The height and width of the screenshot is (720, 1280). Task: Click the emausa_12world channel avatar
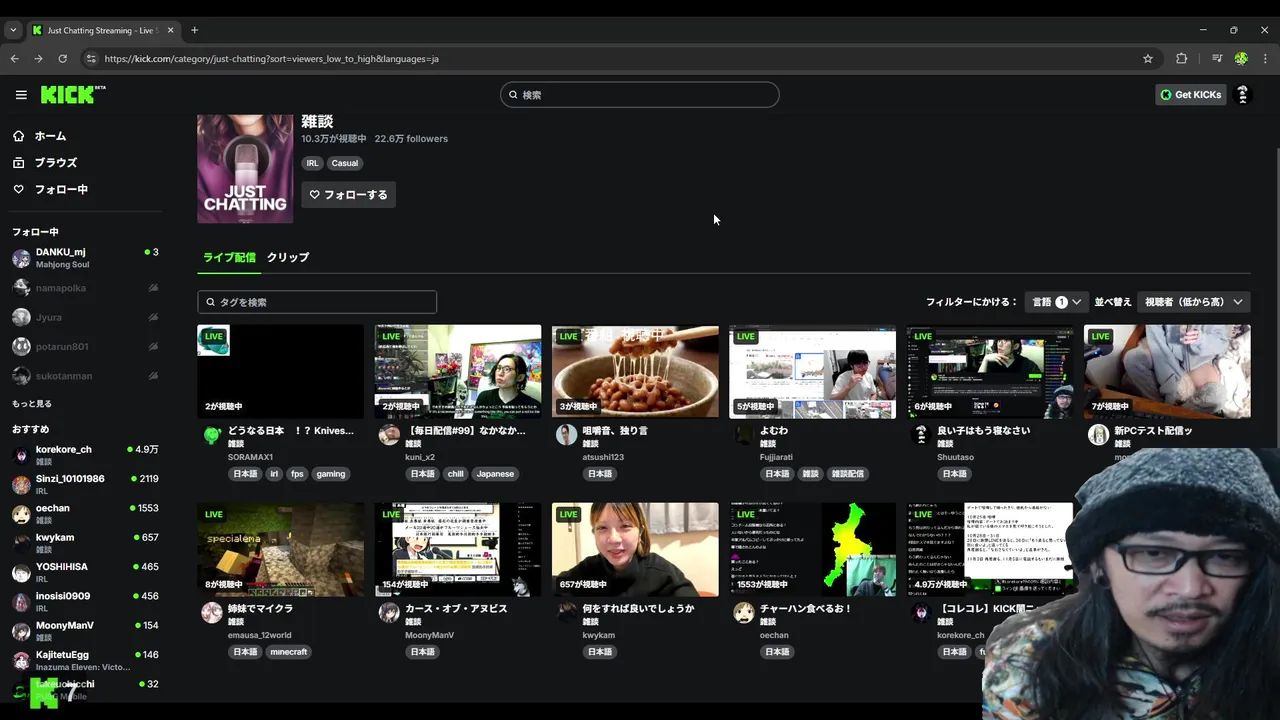212,613
